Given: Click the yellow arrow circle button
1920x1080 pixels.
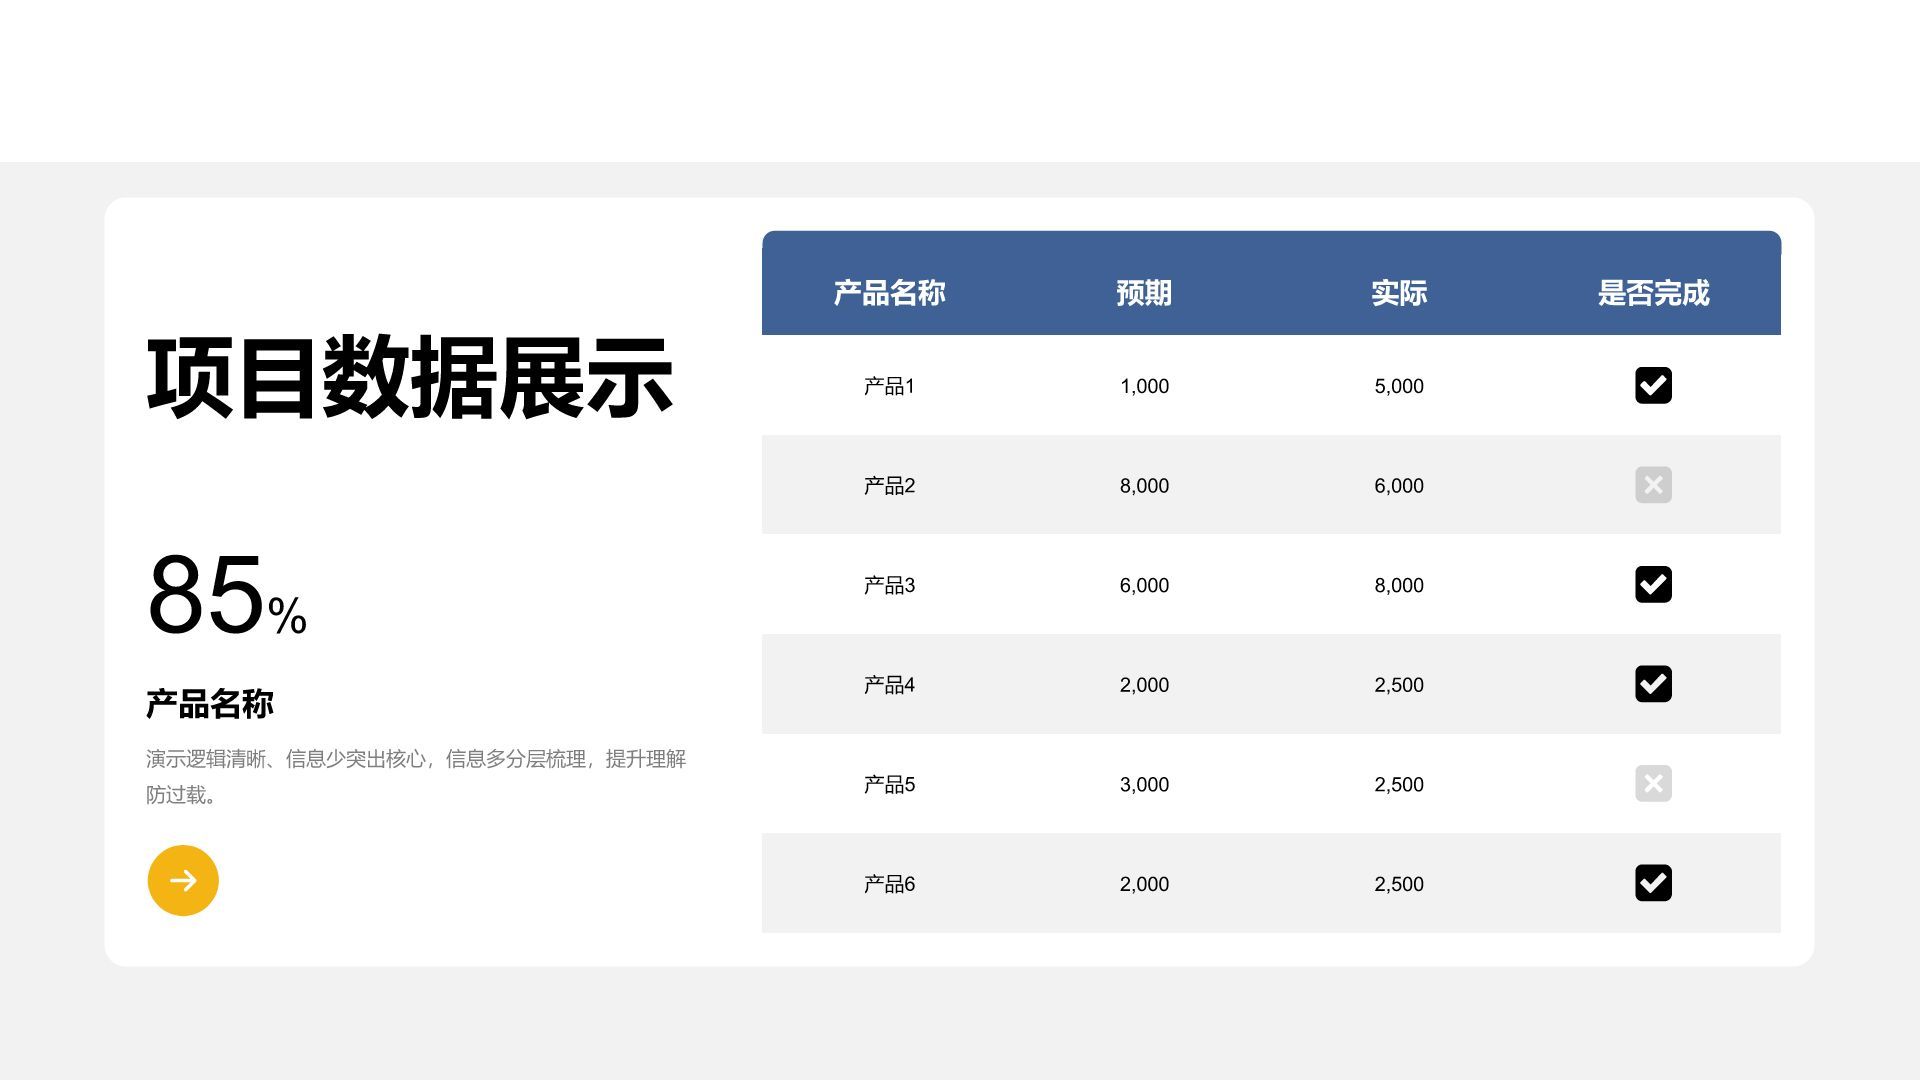Looking at the screenshot, I should coord(183,880).
